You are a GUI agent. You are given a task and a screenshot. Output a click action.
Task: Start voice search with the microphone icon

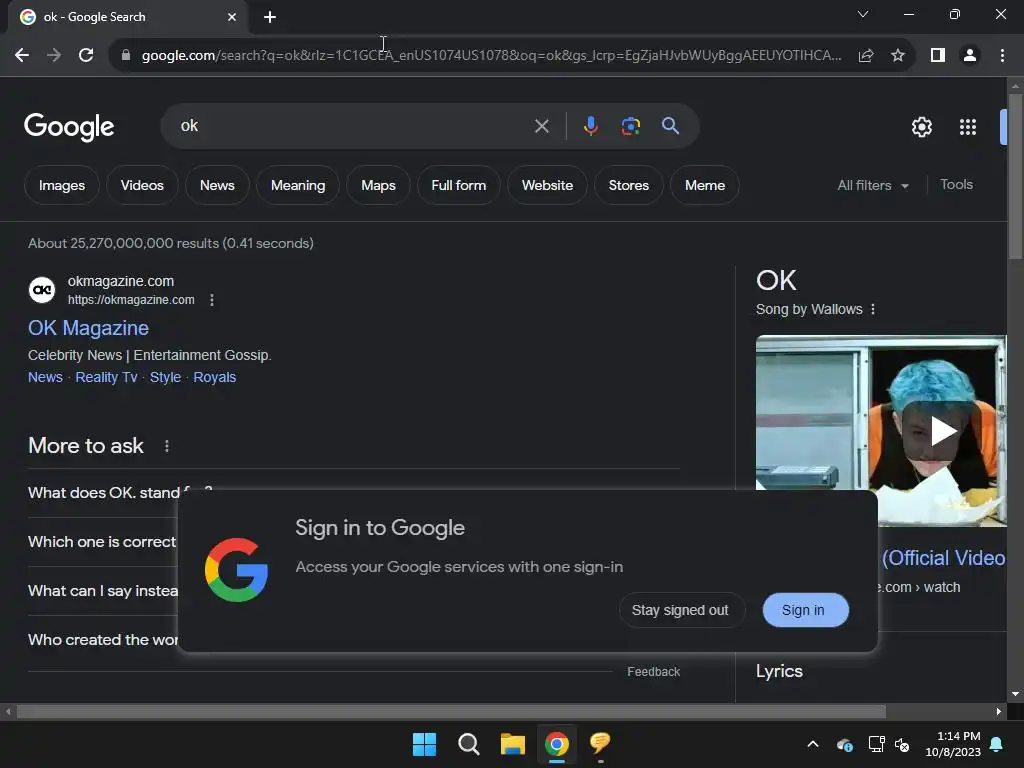click(x=590, y=126)
